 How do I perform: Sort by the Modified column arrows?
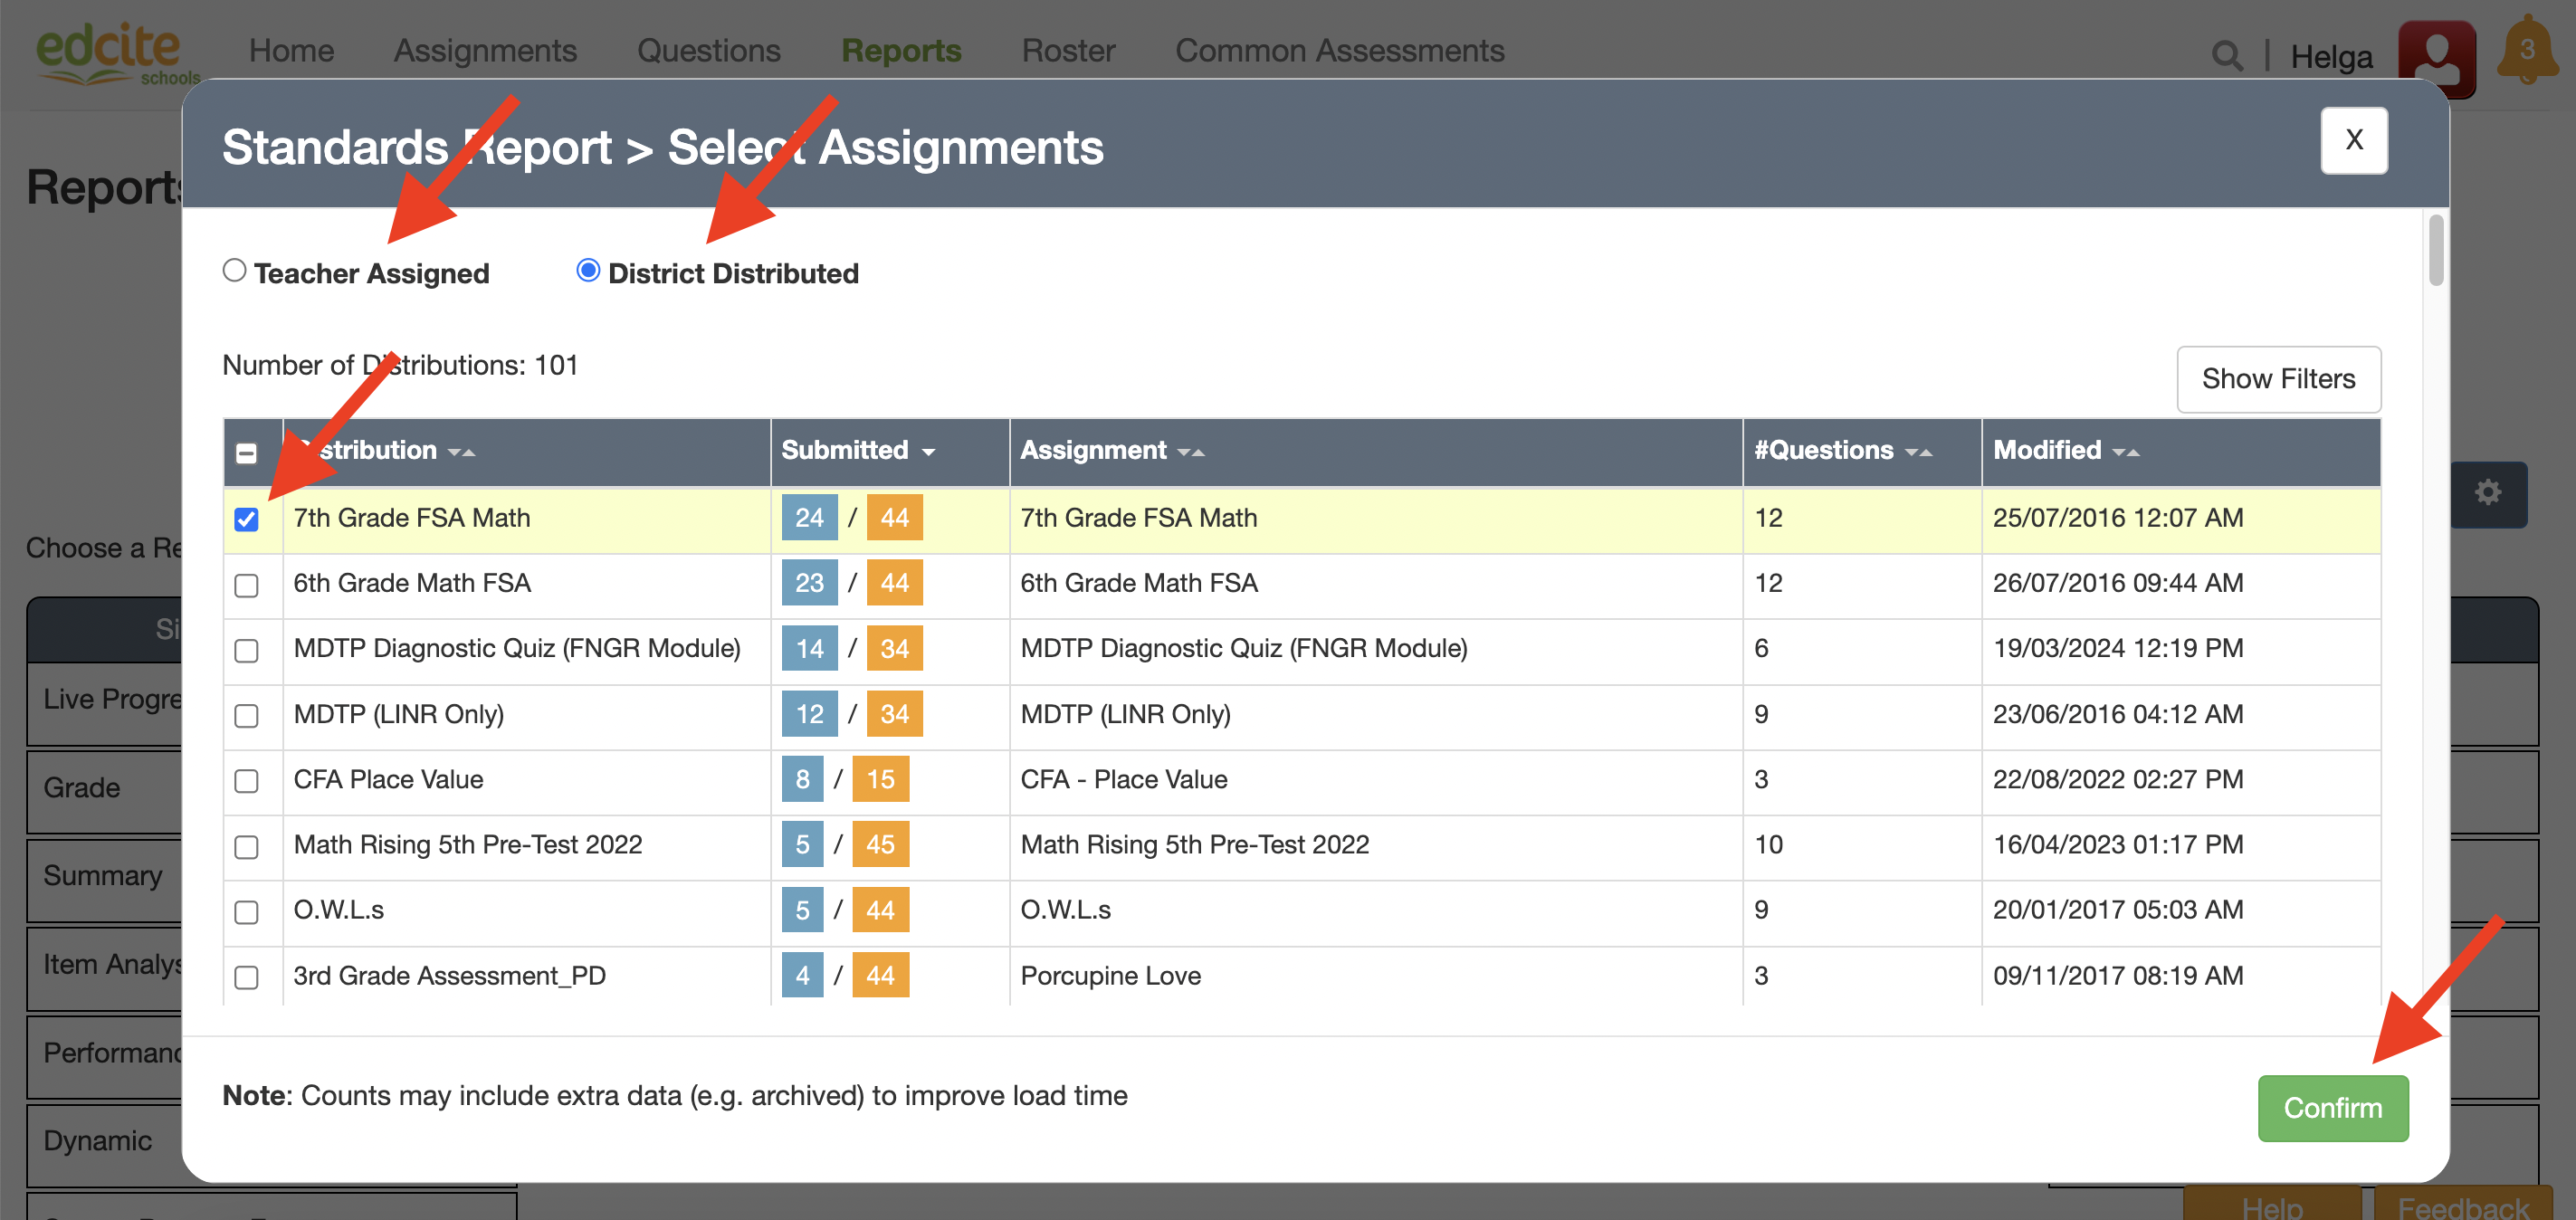(2125, 452)
